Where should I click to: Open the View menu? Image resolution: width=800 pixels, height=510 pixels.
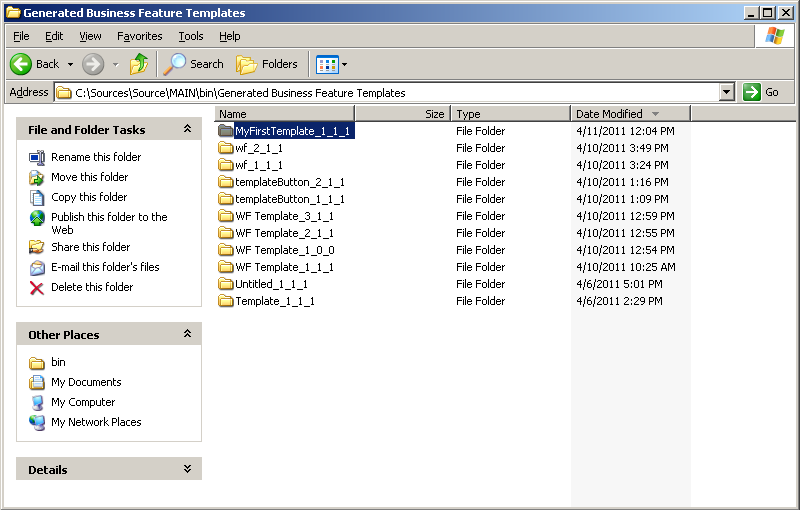(90, 36)
